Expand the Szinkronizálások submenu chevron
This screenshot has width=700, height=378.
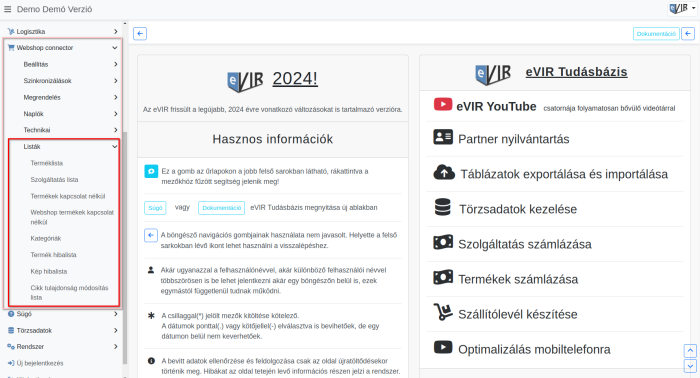click(x=115, y=81)
